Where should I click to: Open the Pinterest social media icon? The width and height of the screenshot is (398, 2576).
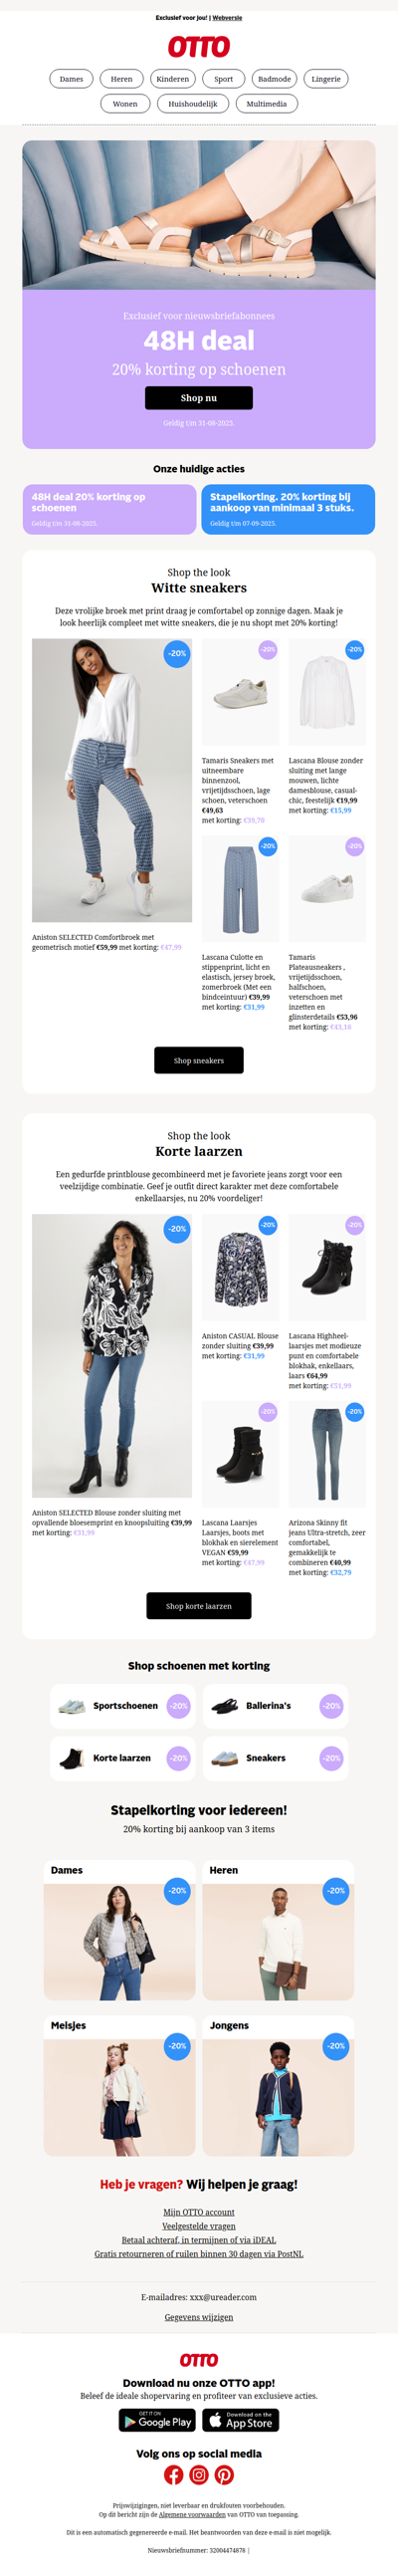click(224, 2474)
